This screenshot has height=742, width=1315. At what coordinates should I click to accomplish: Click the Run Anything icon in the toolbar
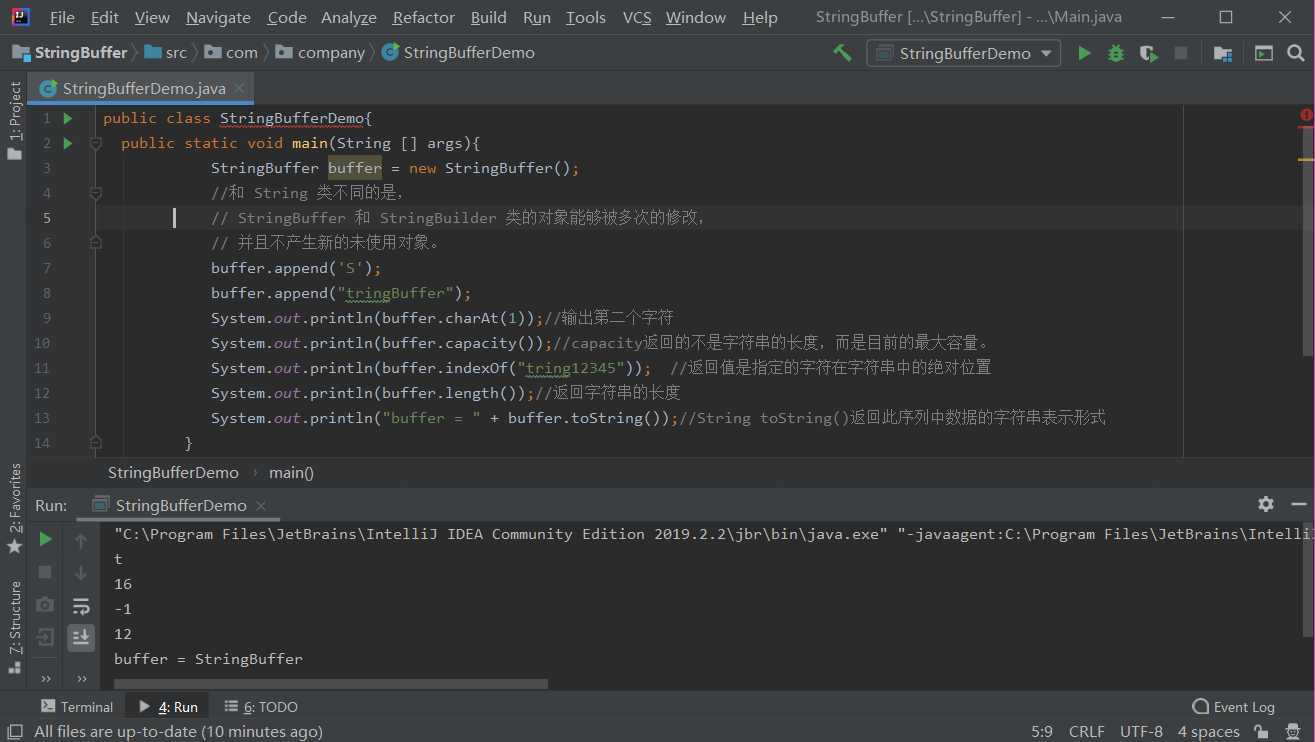(x=1264, y=53)
